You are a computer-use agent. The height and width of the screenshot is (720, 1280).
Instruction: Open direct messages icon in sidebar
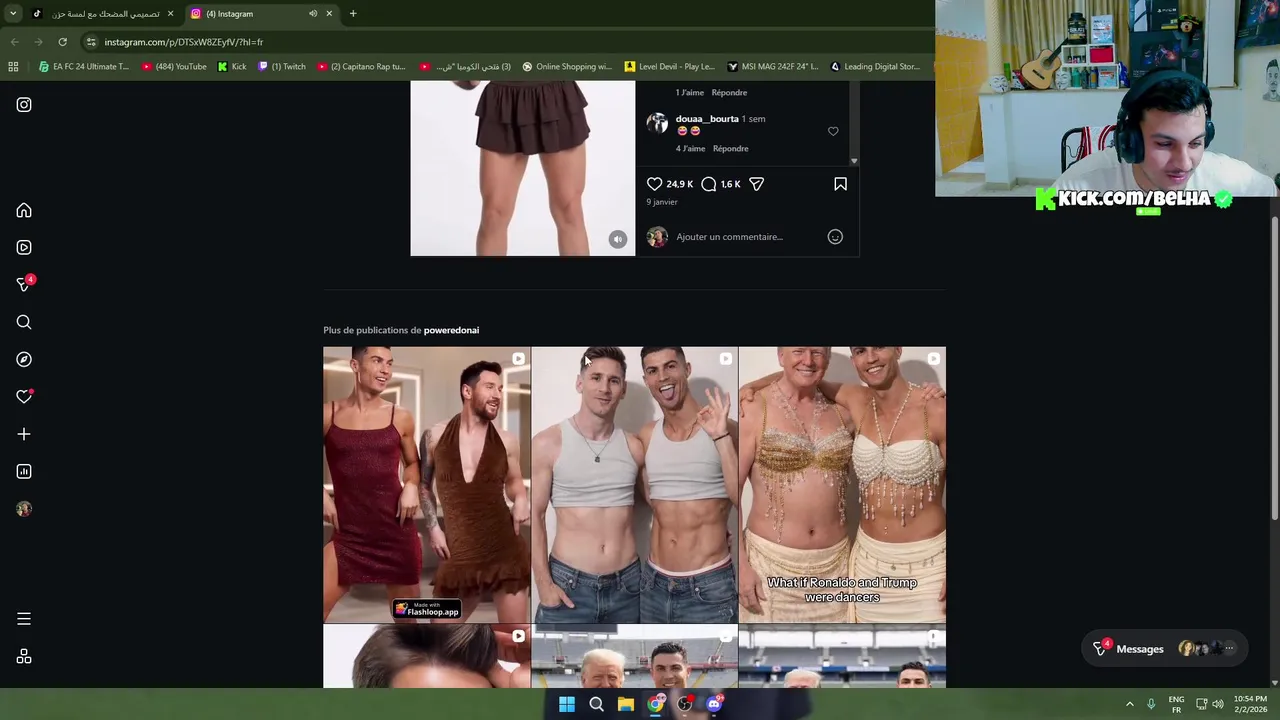click(24, 285)
